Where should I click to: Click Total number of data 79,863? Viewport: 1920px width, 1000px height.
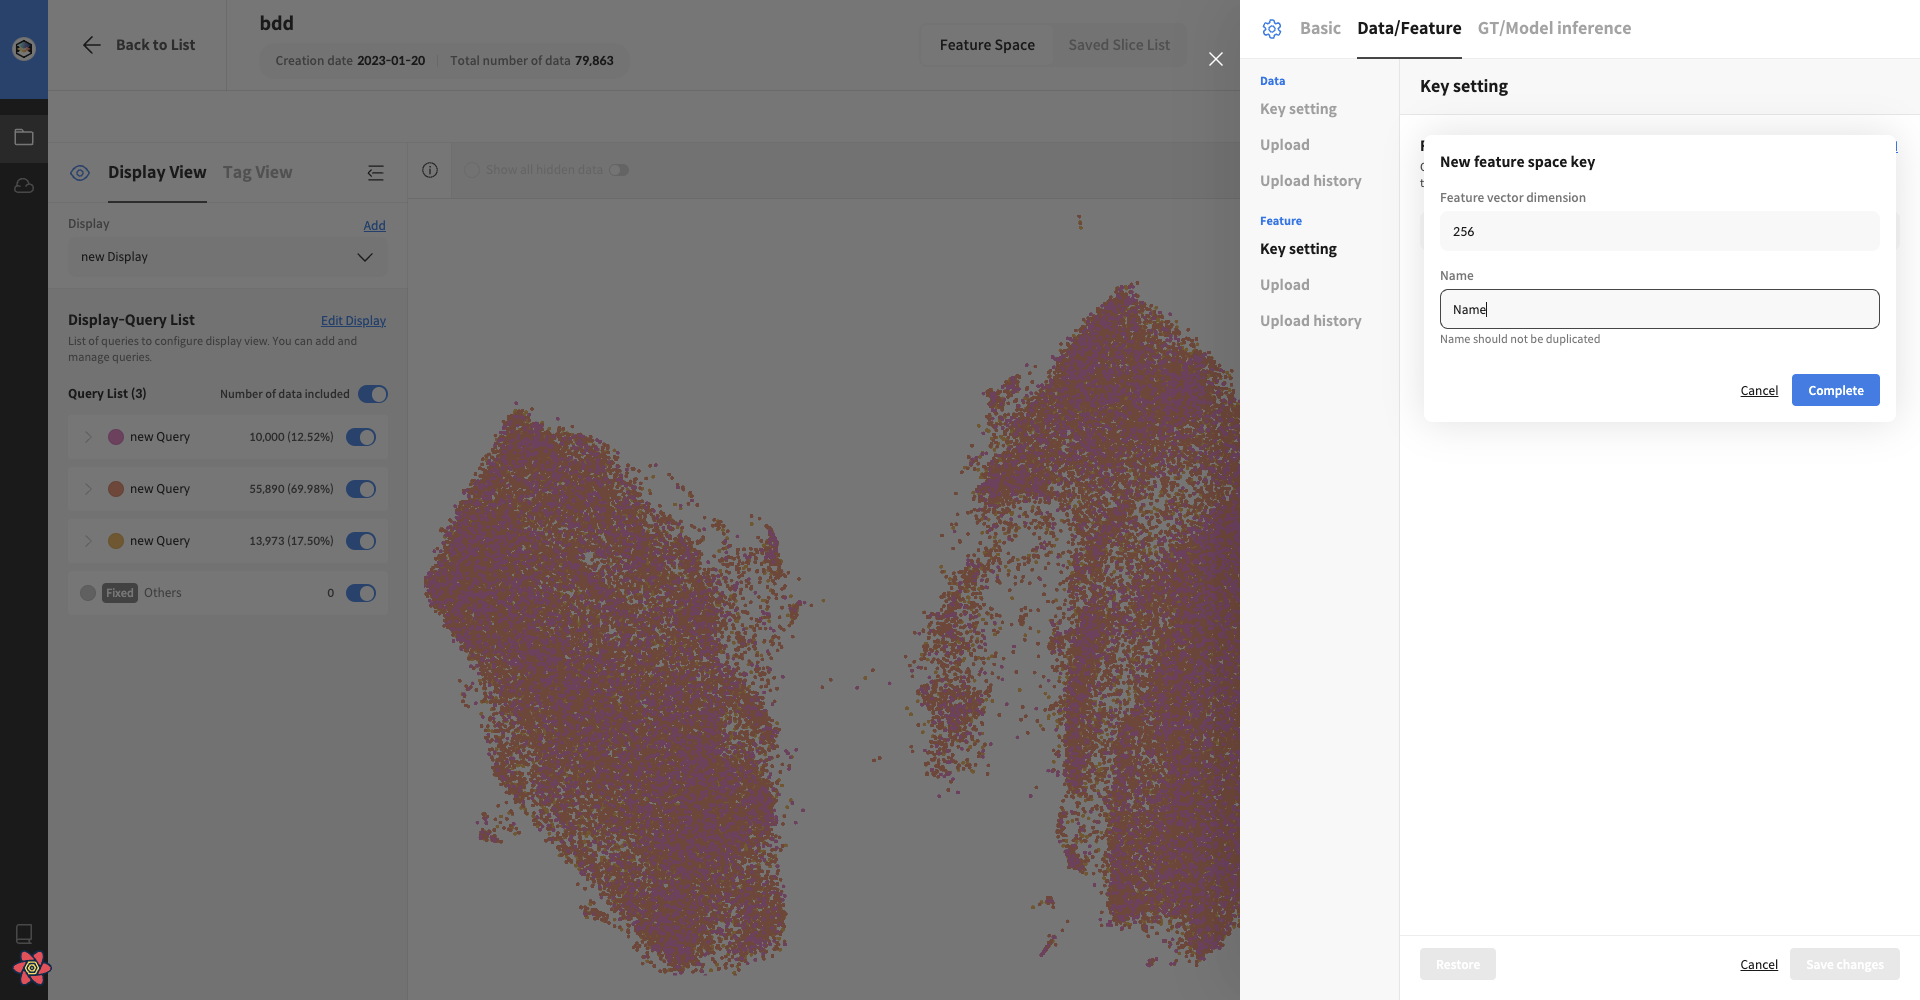click(532, 61)
